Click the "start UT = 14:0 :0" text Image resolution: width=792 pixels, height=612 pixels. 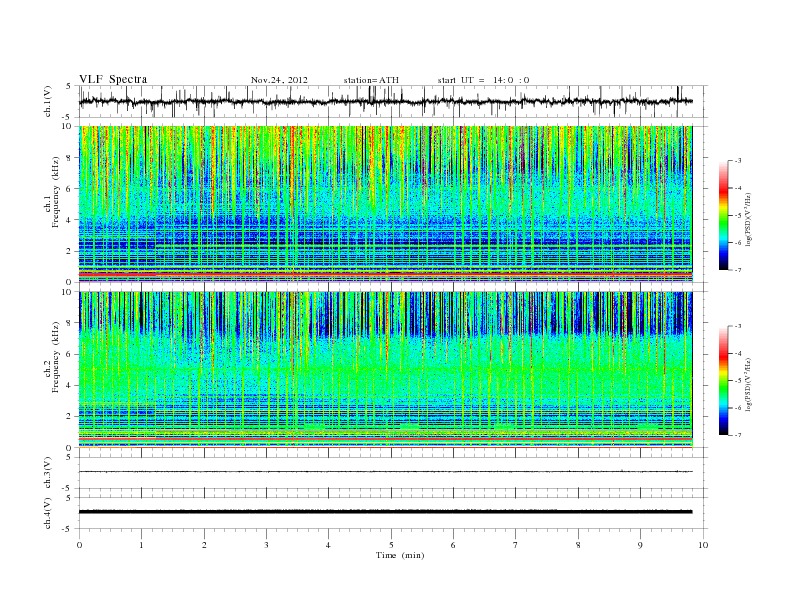[483, 80]
